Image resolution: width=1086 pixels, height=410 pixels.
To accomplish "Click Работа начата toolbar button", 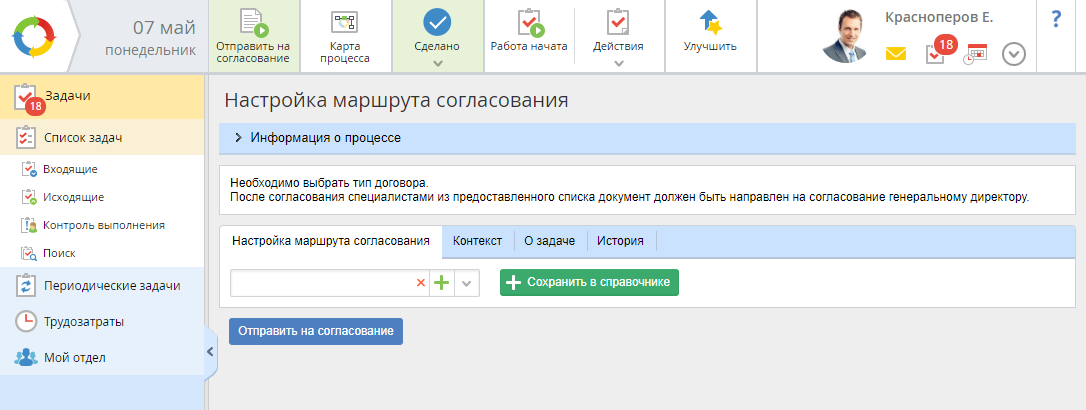I will click(x=529, y=32).
